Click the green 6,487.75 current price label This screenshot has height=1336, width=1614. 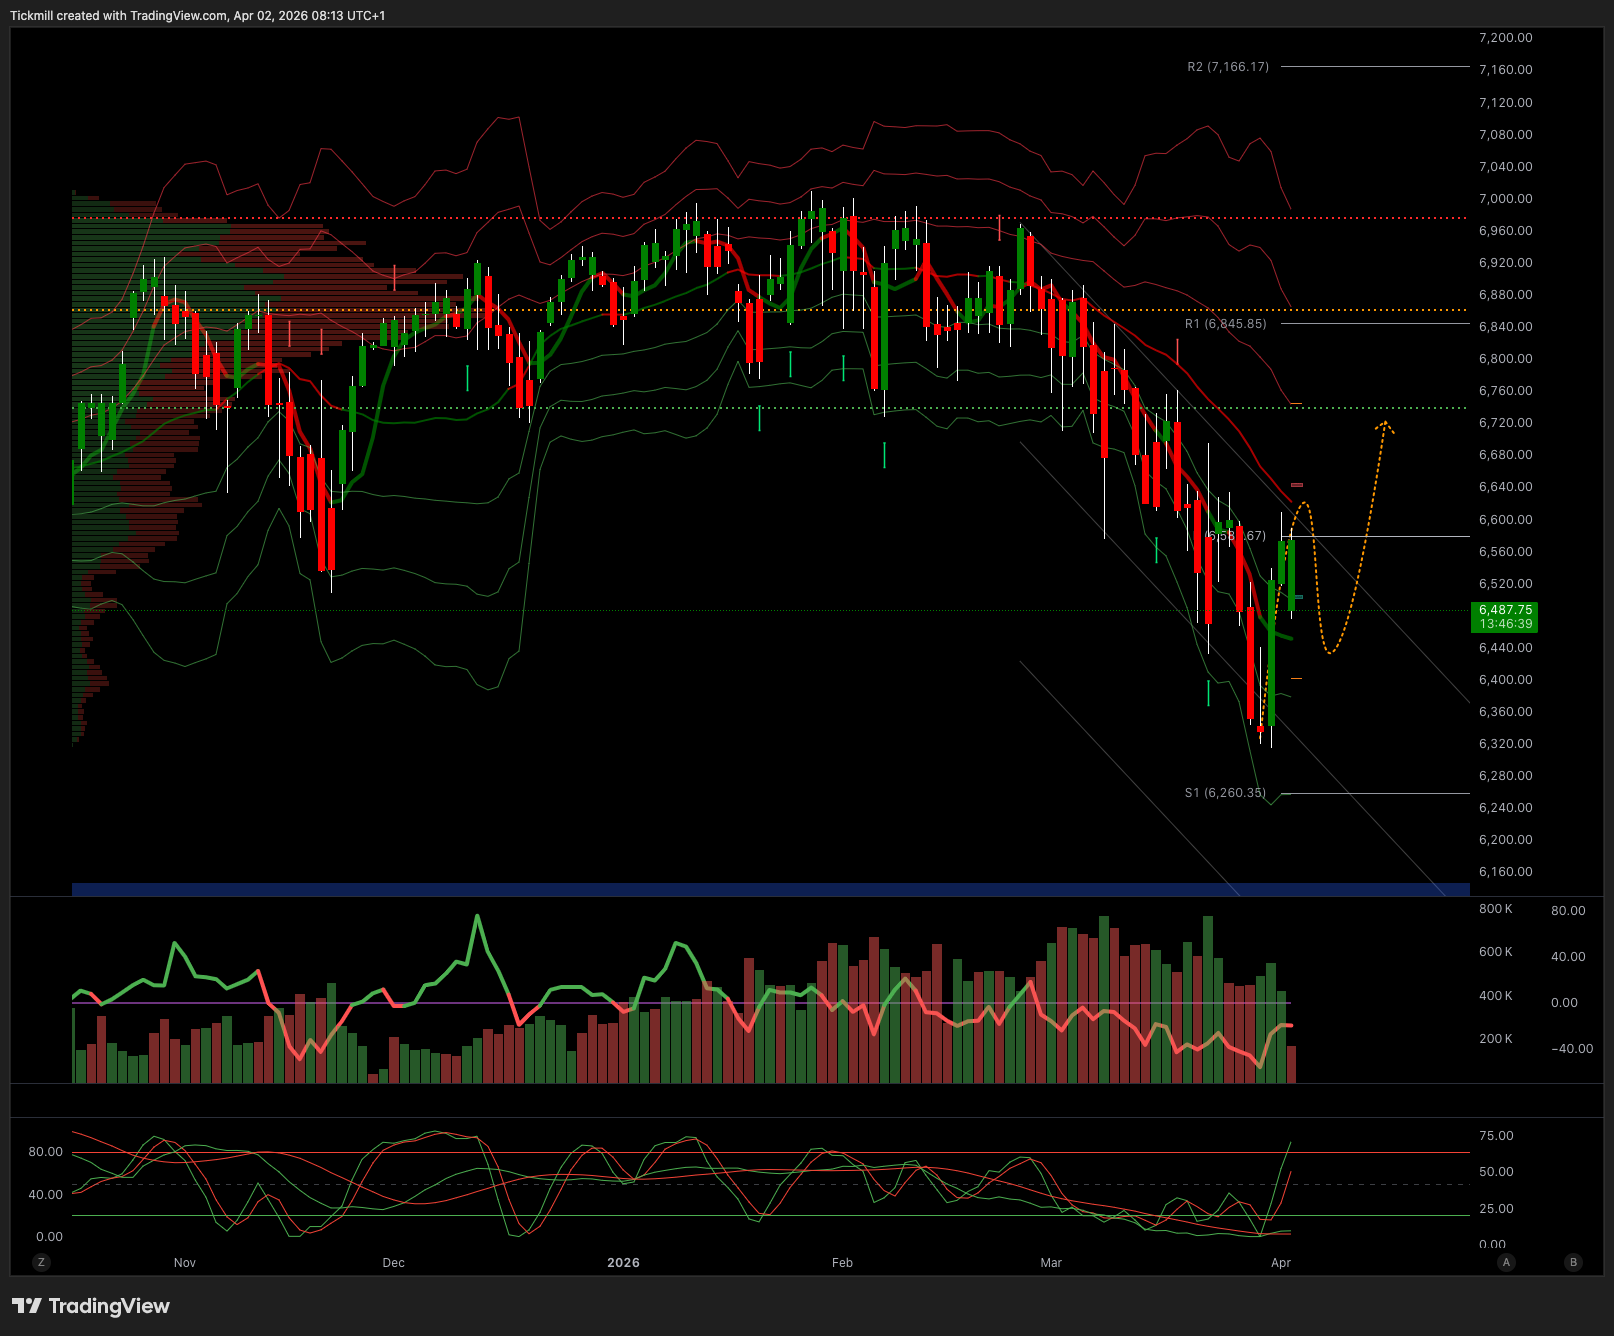pyautogui.click(x=1504, y=616)
